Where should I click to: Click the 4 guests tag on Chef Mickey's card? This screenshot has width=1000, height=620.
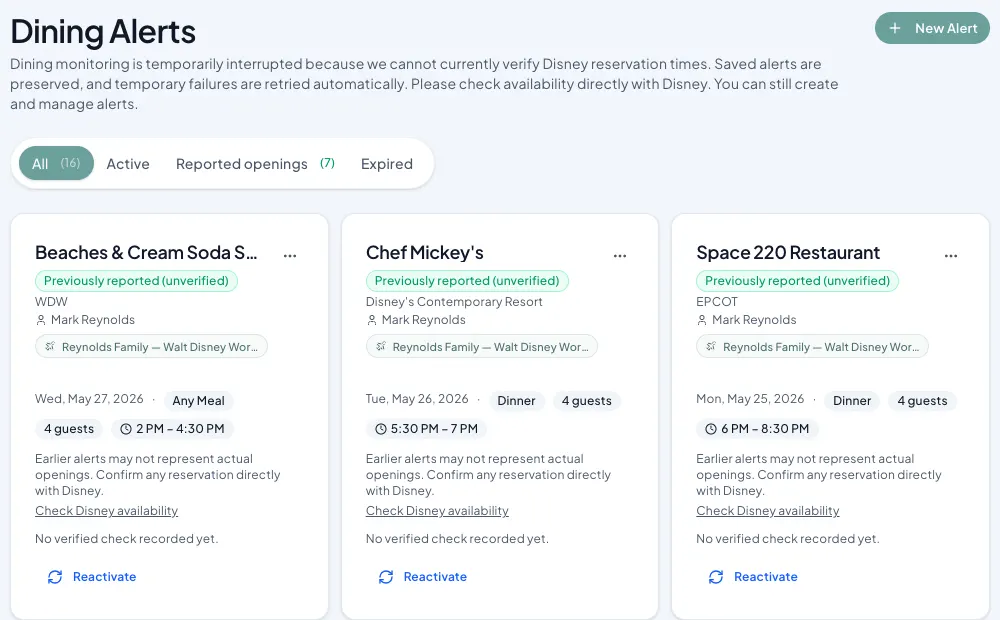pos(587,401)
